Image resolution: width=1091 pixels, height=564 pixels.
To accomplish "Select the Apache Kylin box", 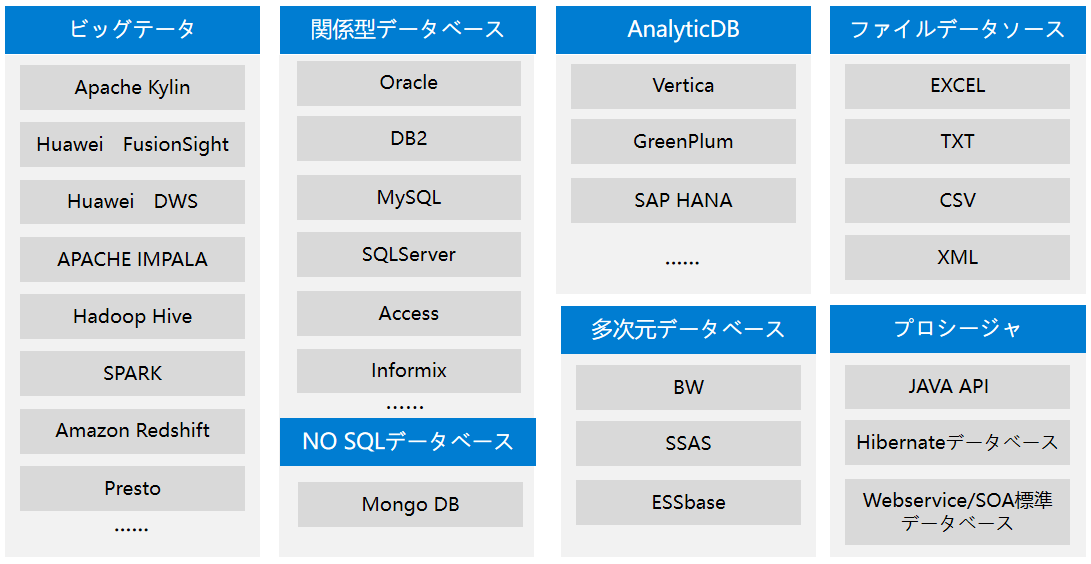I will tap(132, 88).
